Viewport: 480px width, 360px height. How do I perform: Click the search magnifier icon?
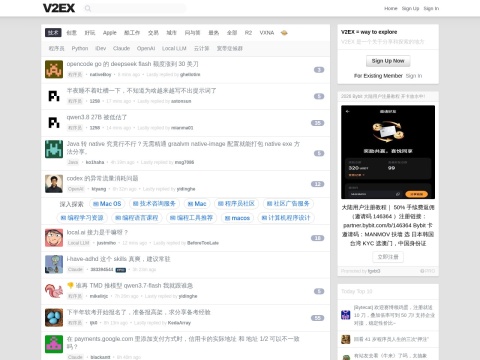pyautogui.click(x=88, y=8)
